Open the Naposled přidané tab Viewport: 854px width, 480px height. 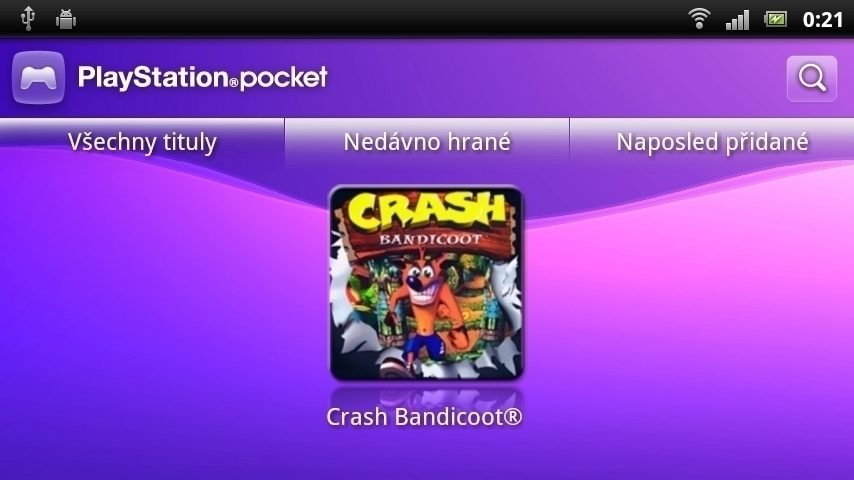(x=712, y=142)
